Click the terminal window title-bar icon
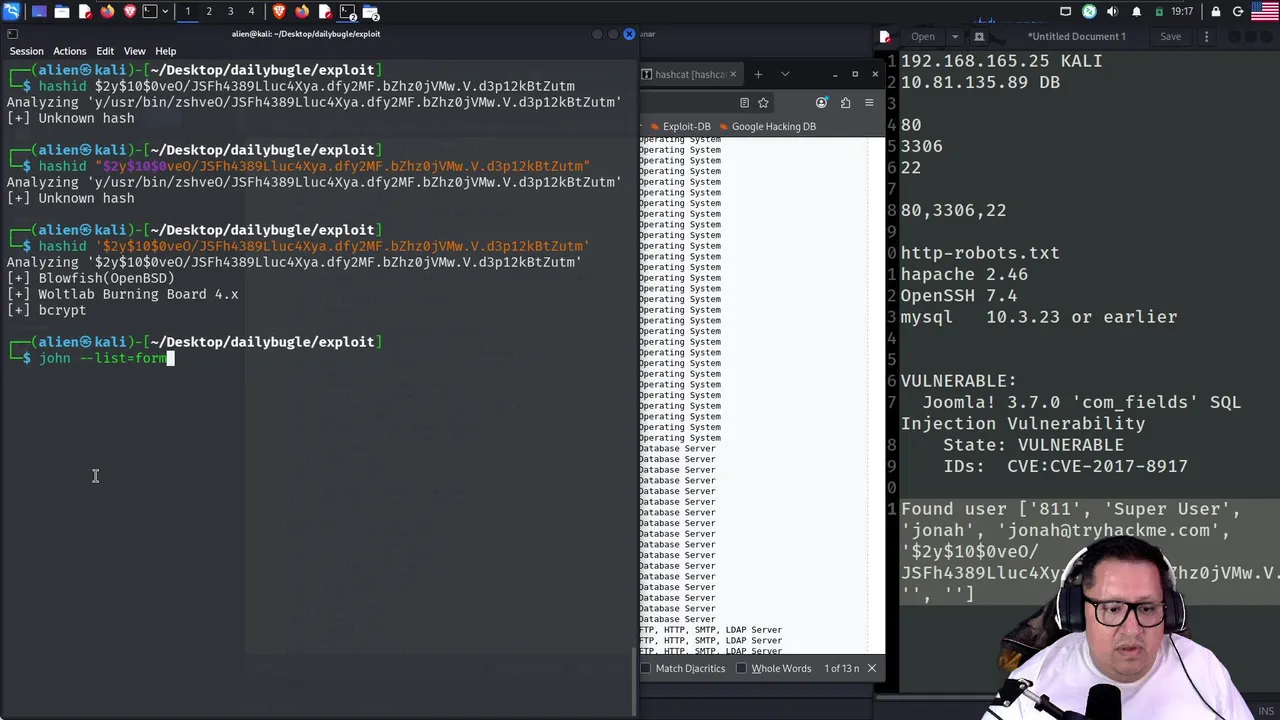The height and width of the screenshot is (720, 1280). (12, 34)
